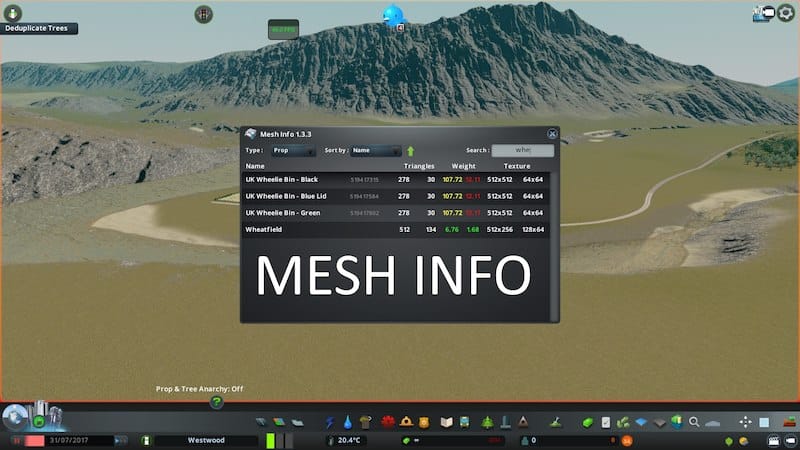800x450 pixels.
Task: Click the Deduplicate Trees button
Action: tap(40, 28)
